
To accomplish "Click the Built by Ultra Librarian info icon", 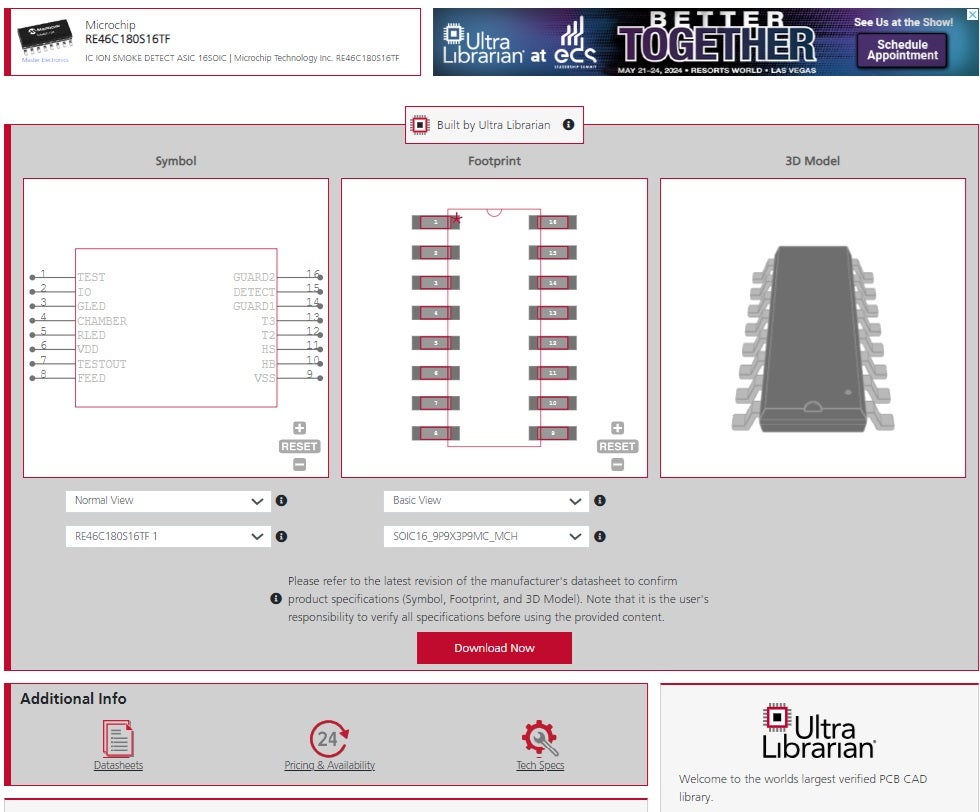I will pyautogui.click(x=568, y=124).
